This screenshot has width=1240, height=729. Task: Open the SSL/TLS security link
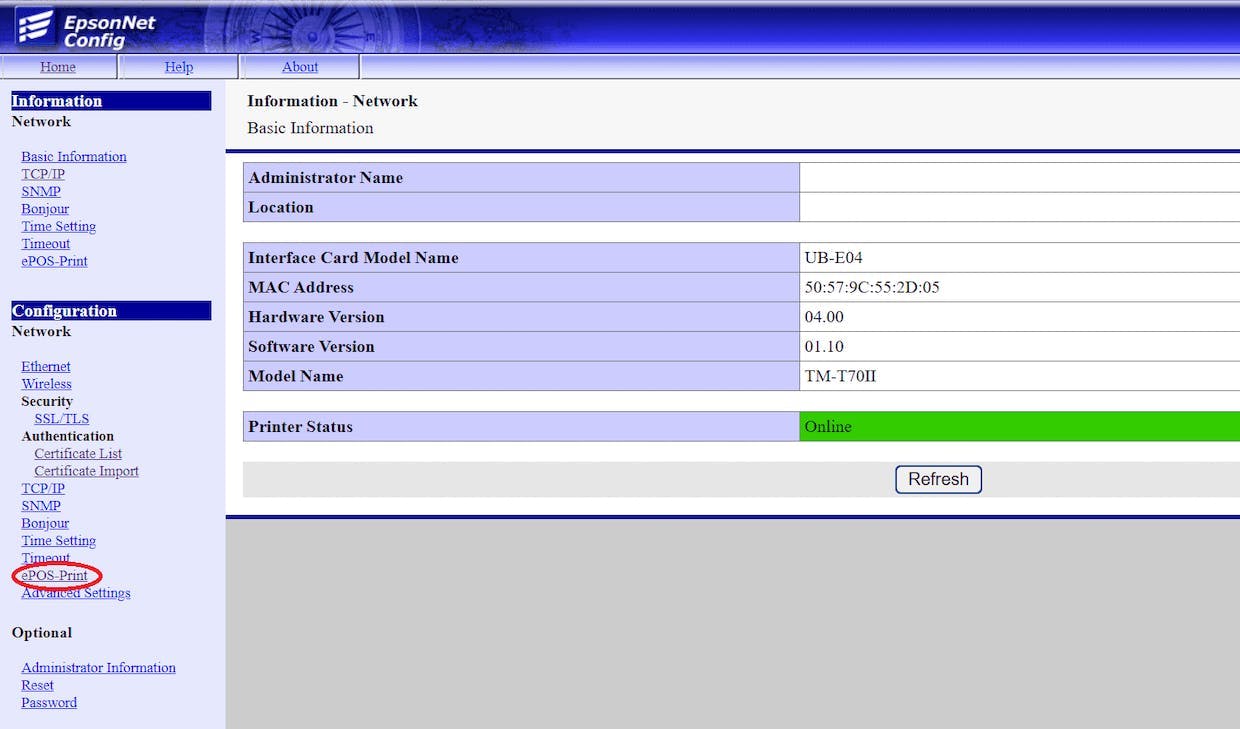pyautogui.click(x=62, y=419)
